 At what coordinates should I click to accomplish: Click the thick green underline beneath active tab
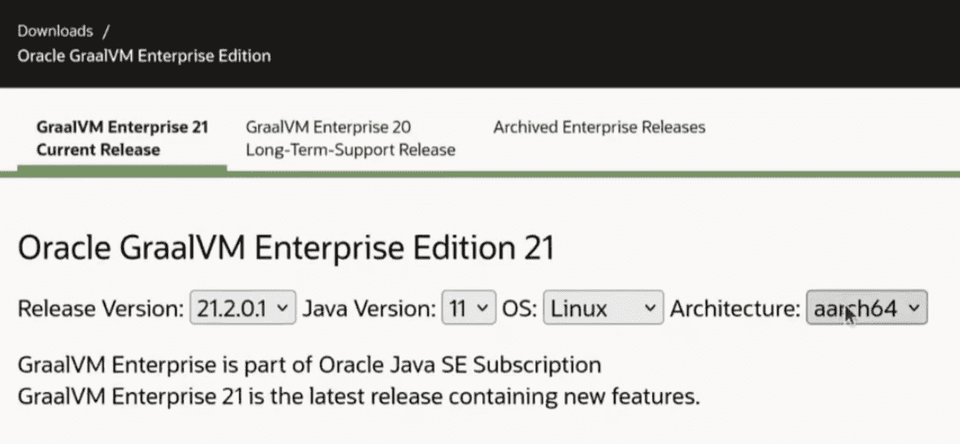[122, 166]
